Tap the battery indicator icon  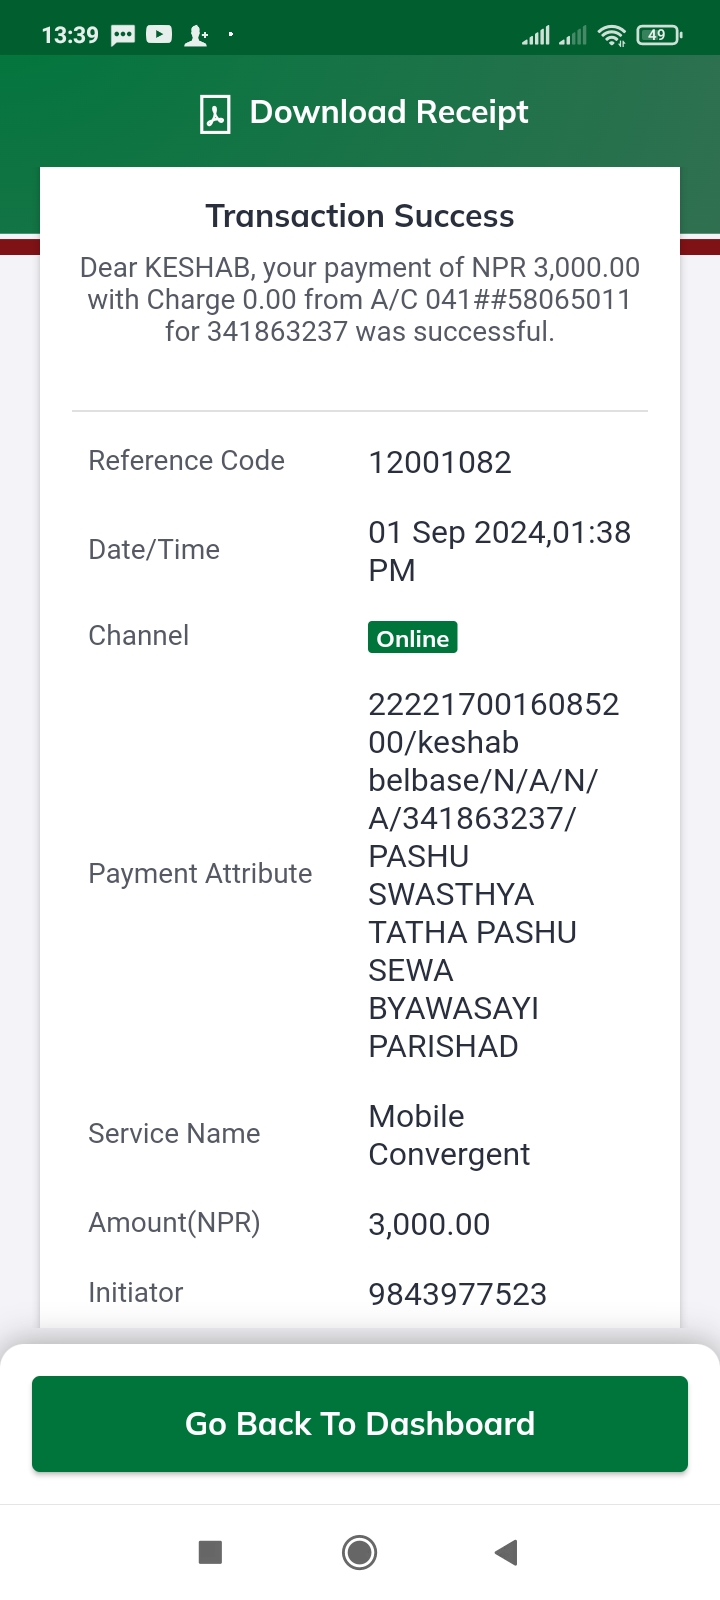coord(659,35)
